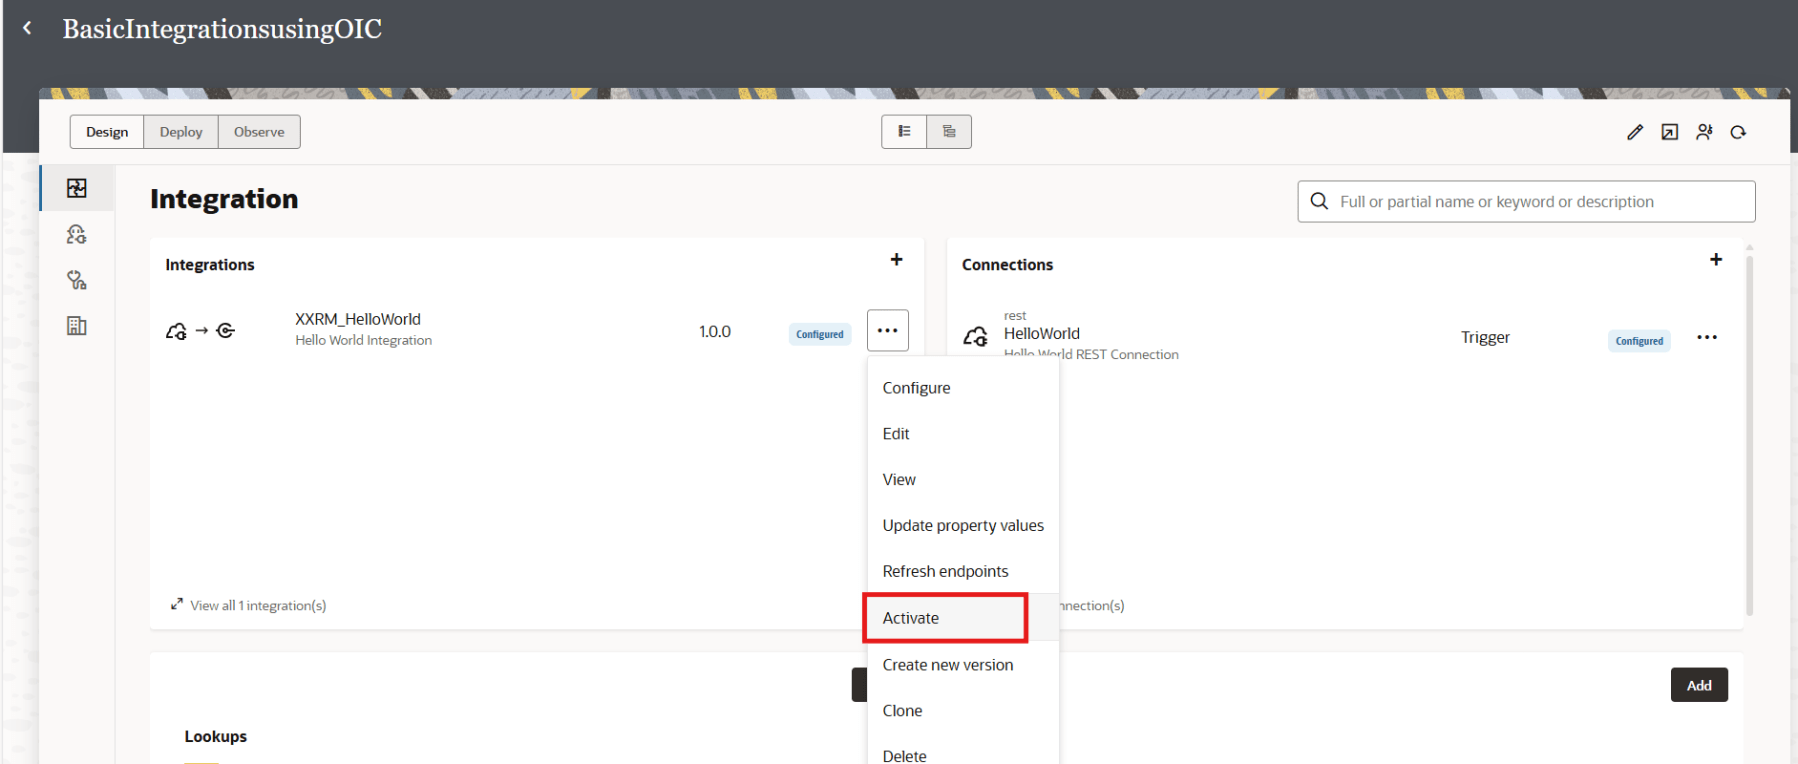Switch to the left list view toggle

[904, 132]
